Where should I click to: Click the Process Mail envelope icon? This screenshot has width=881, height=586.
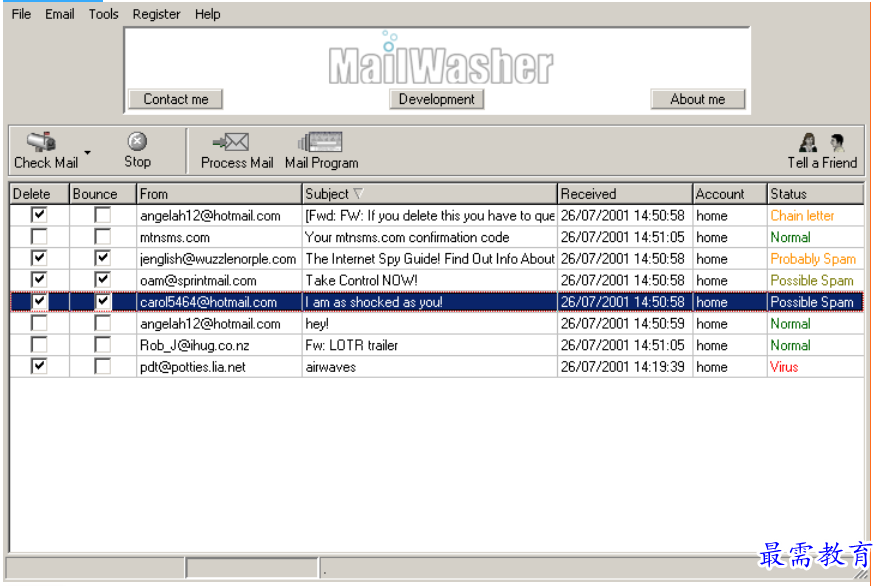pos(231,142)
